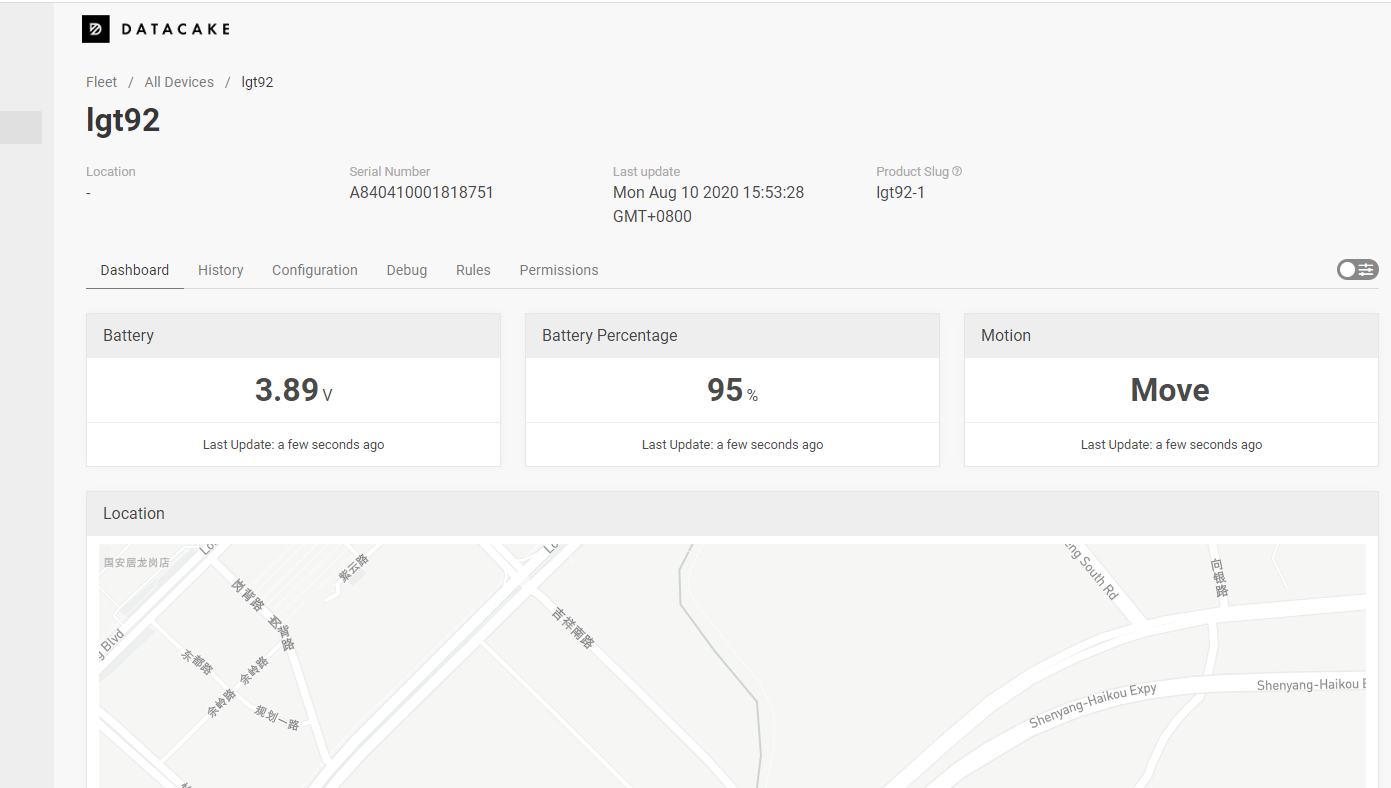Screen dimensions: 1391x788
Task: Select the lgt92 breadcrumb item
Action: [257, 82]
